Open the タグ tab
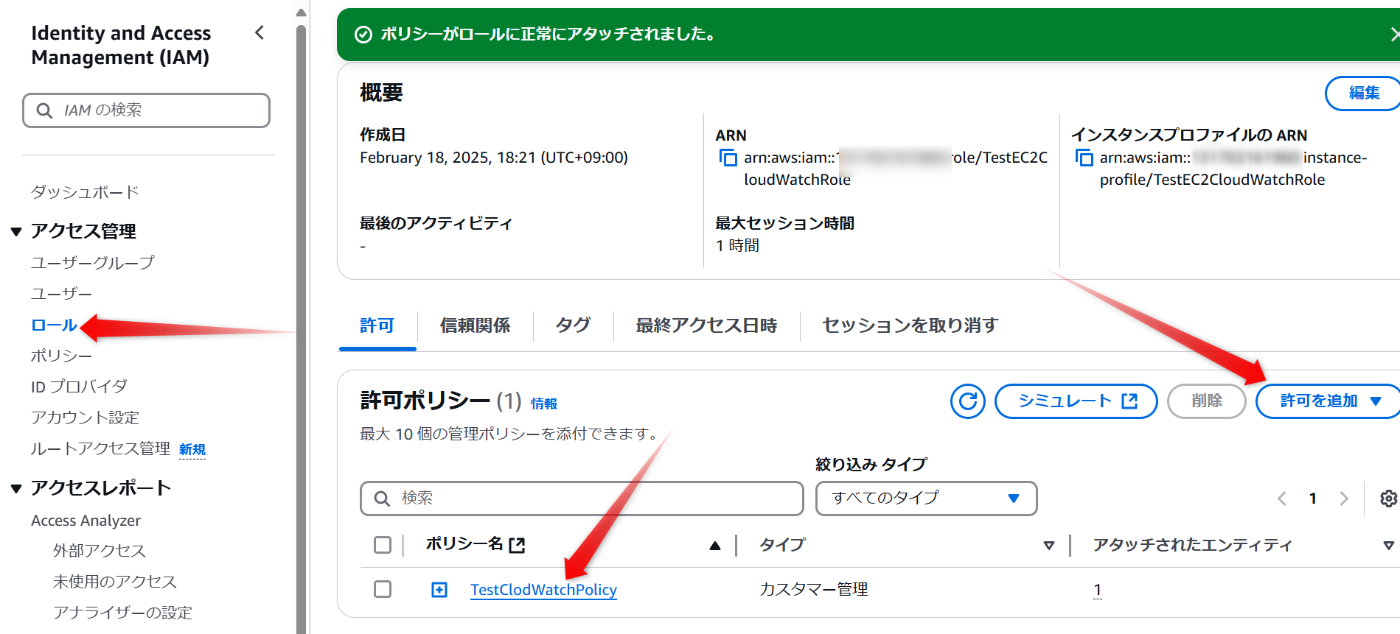 (x=573, y=325)
